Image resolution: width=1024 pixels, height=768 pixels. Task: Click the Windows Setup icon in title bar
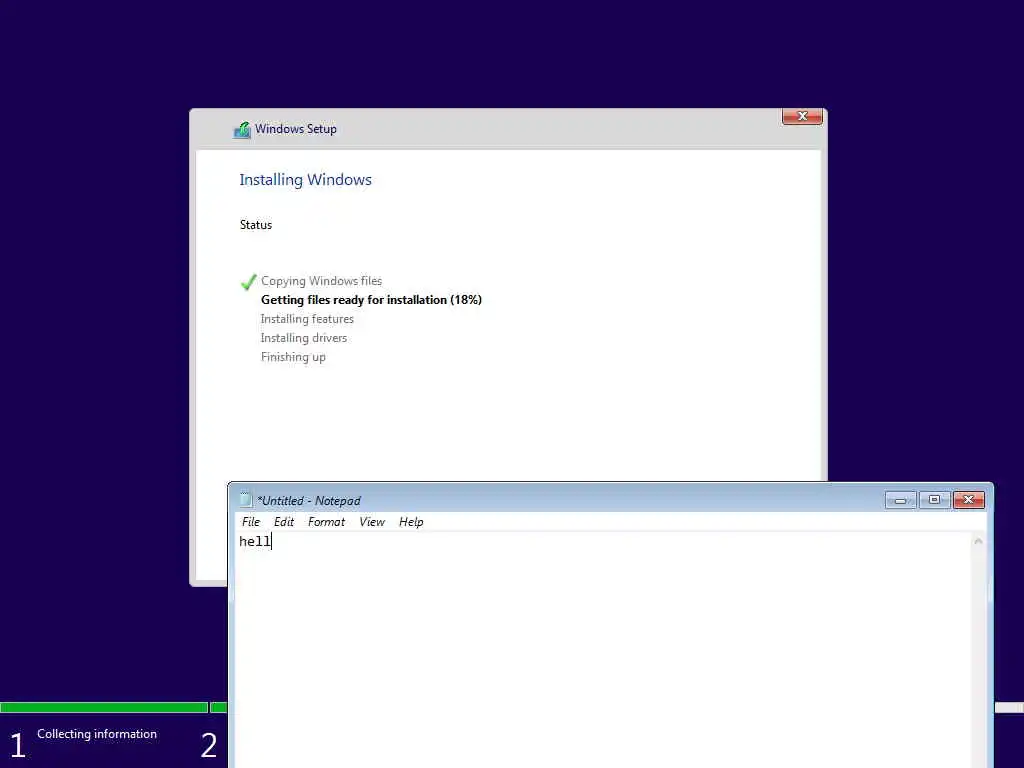click(x=242, y=130)
